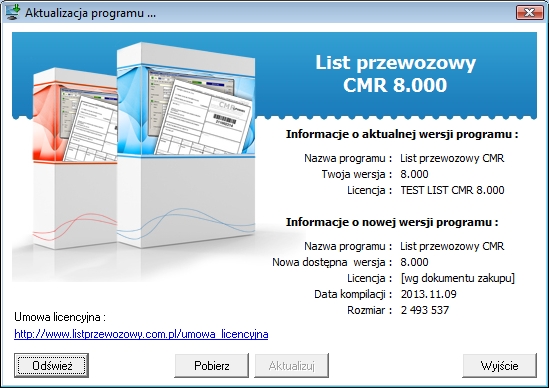Click the Pobierz download button
Screen dimensions: 549x388
click(x=211, y=365)
